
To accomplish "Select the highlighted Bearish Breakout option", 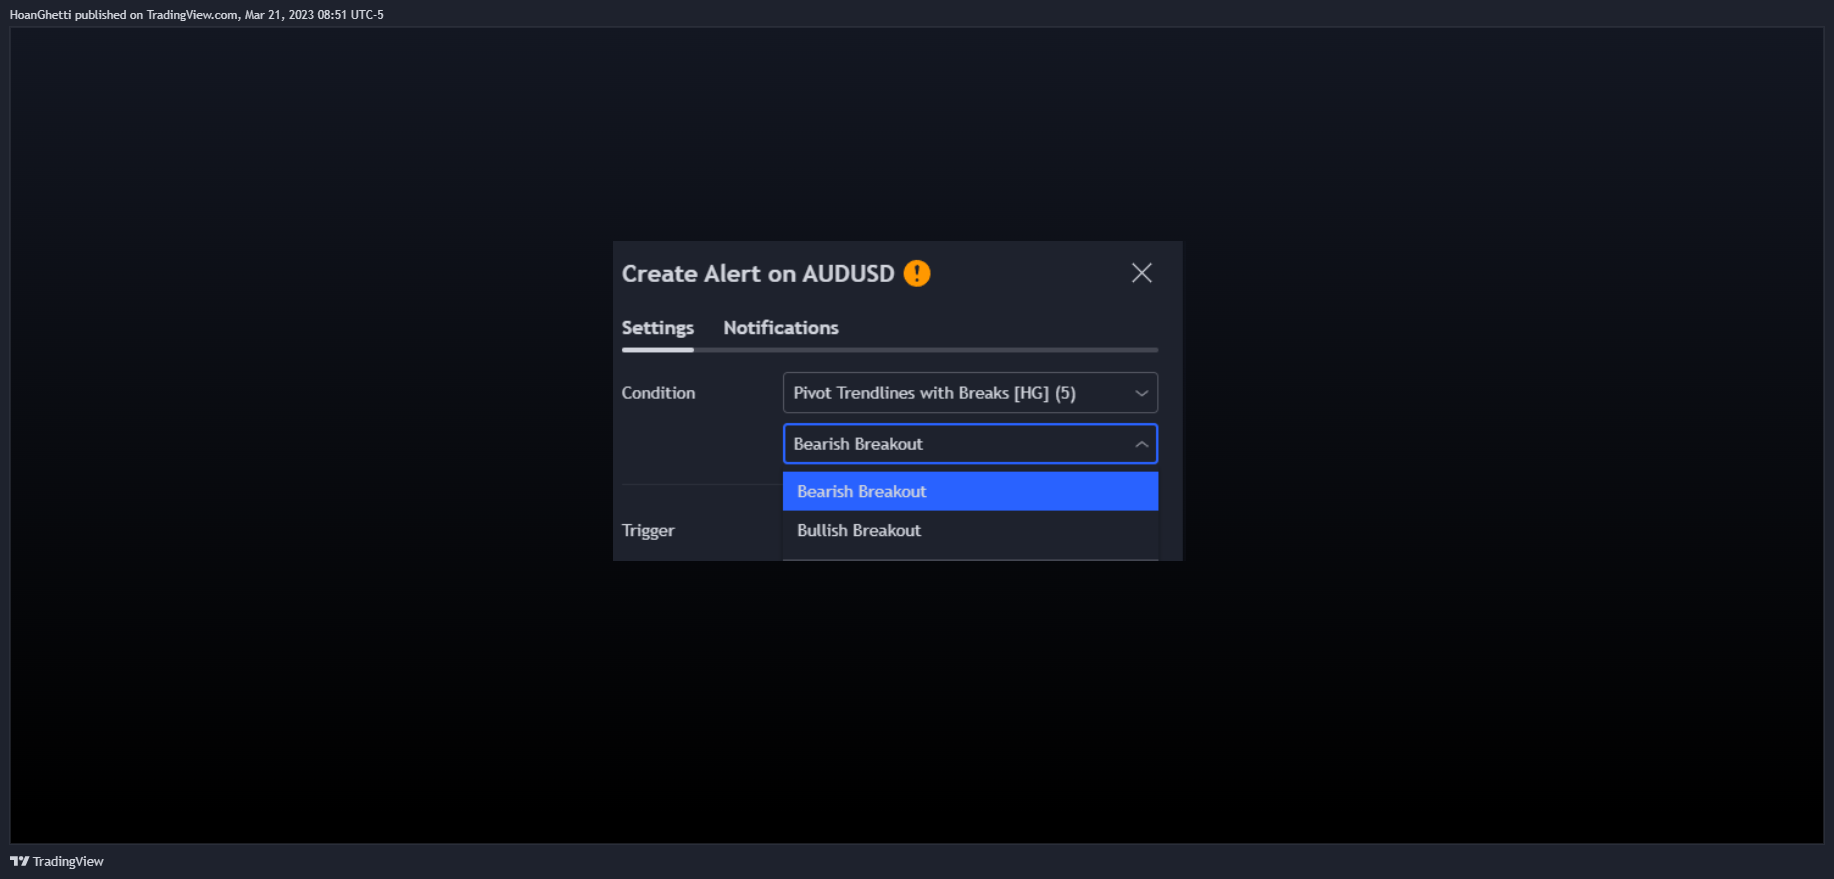I will click(970, 491).
